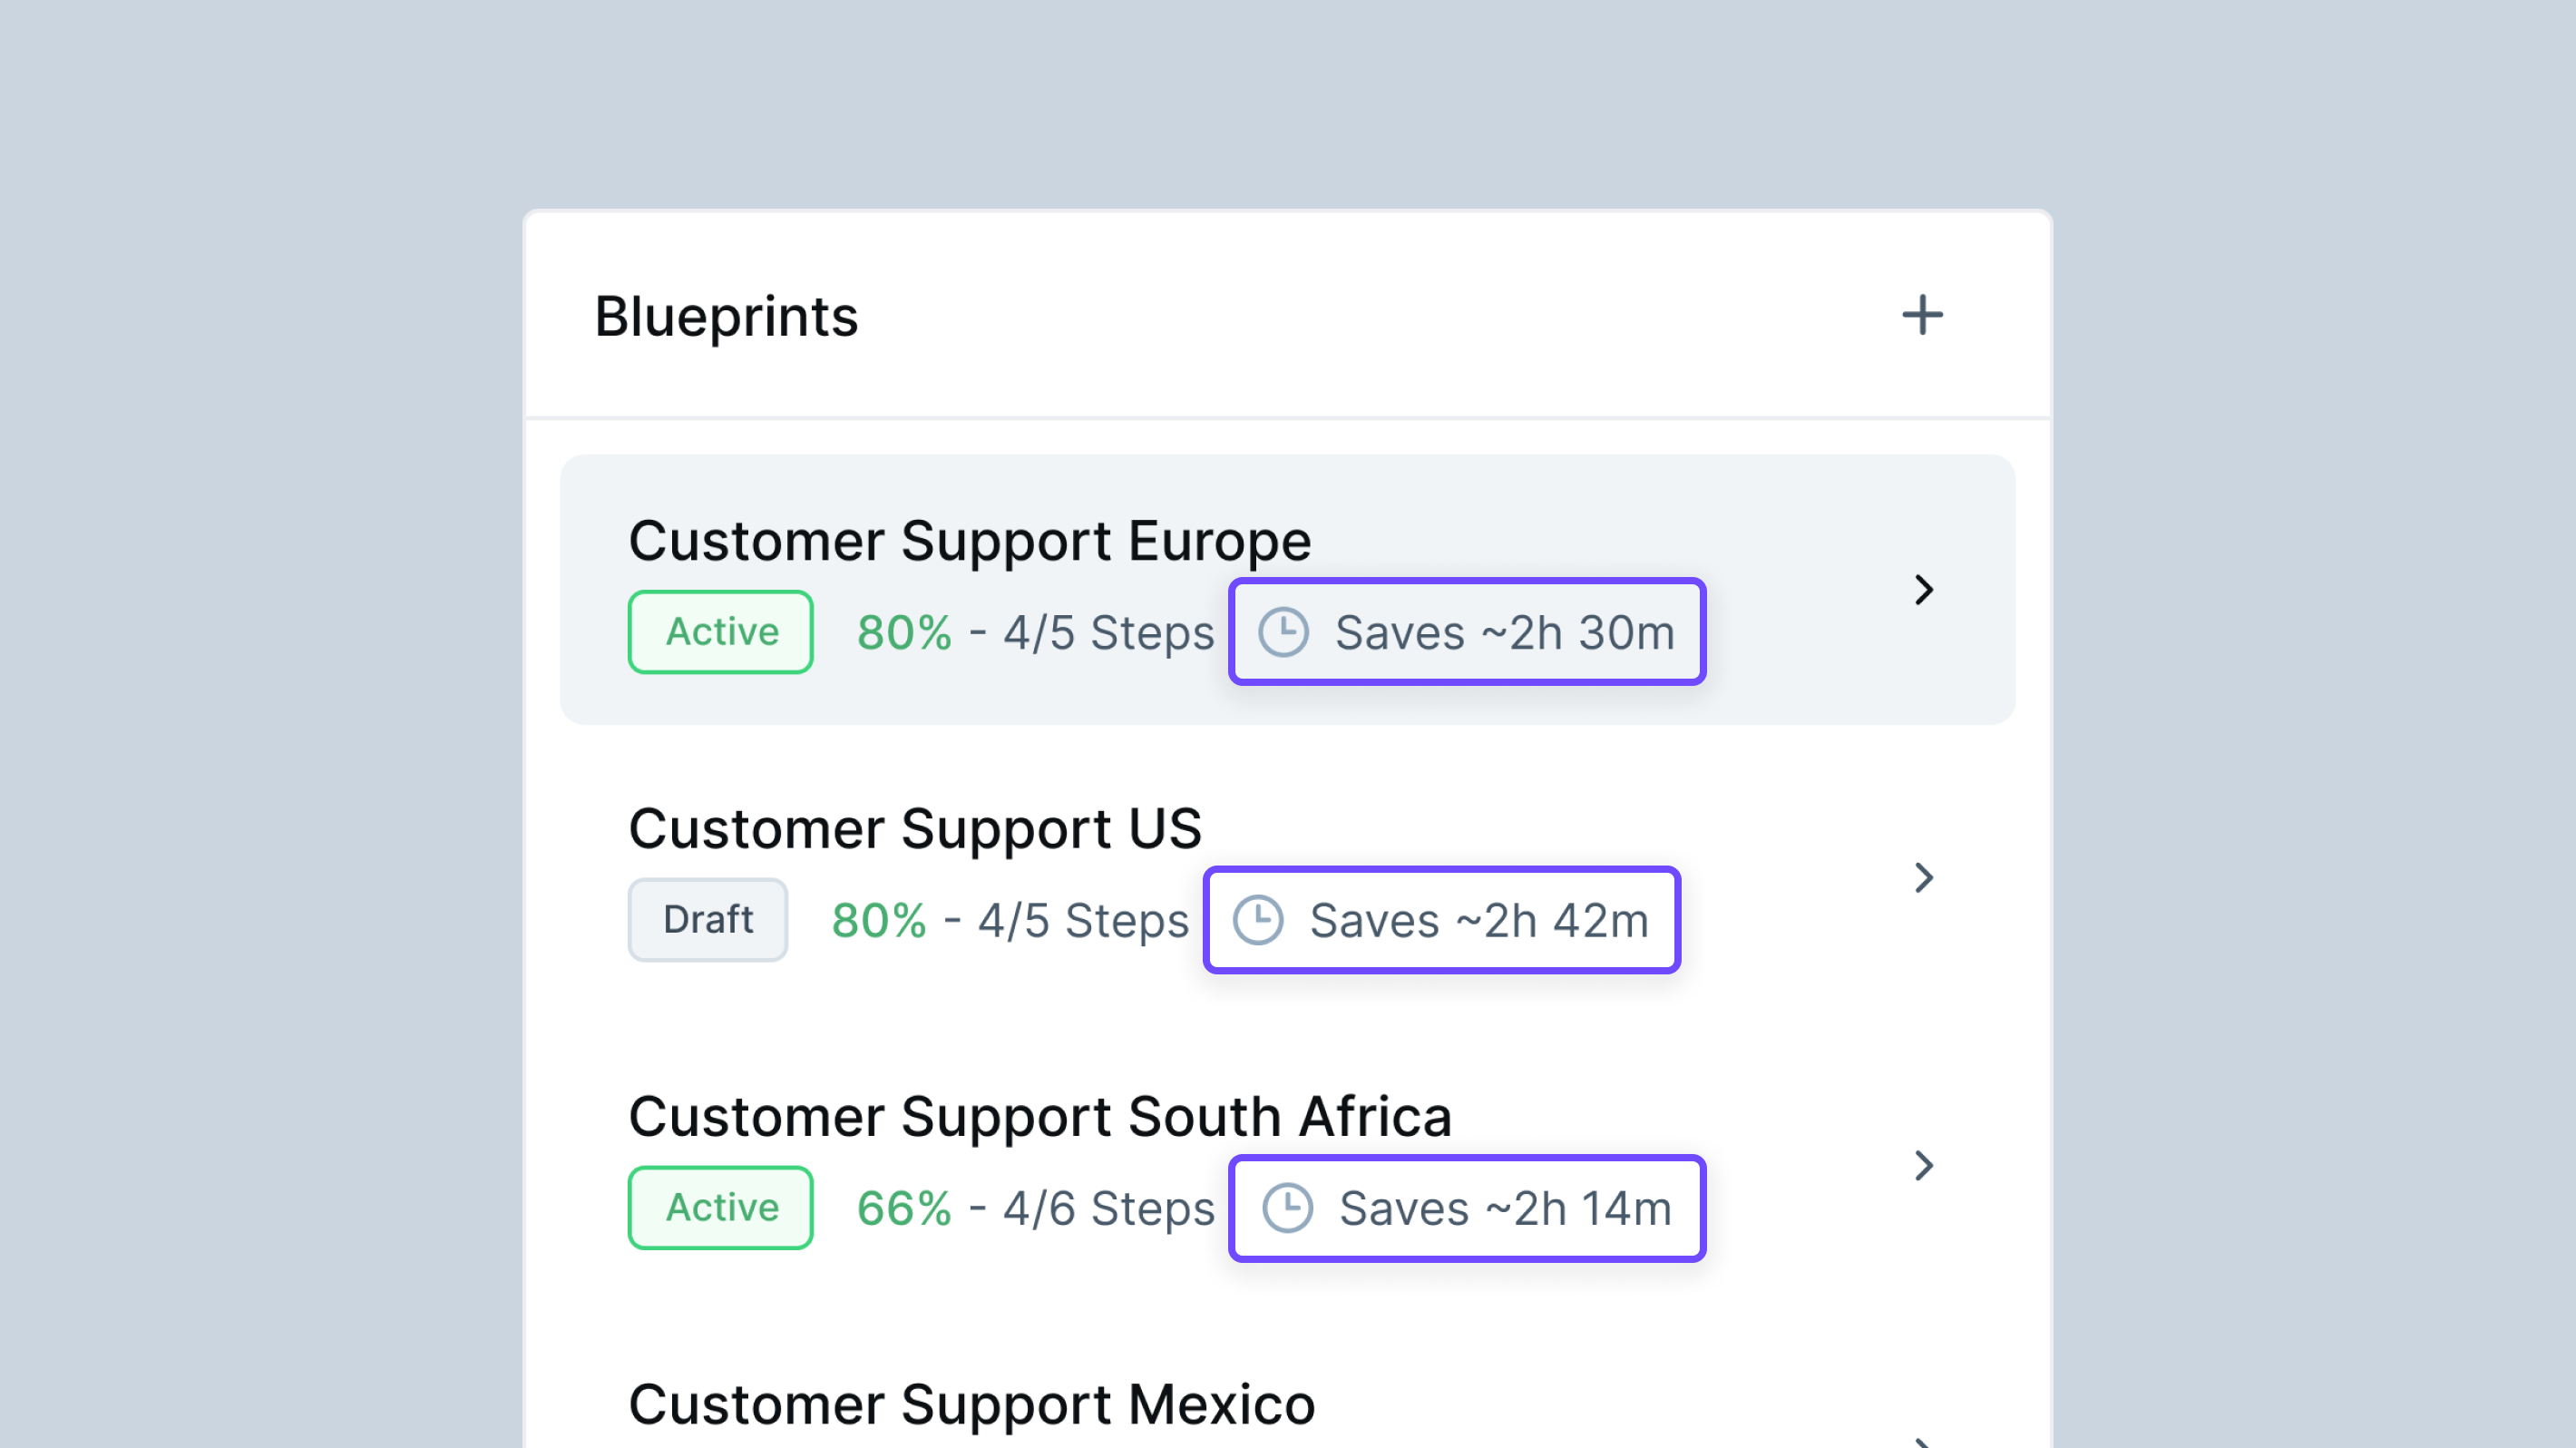Click the Draft status badge on Customer Support US

(707, 919)
